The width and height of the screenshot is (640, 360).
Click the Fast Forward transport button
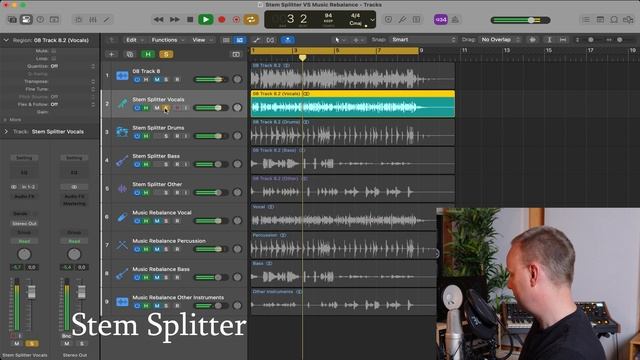coord(175,20)
